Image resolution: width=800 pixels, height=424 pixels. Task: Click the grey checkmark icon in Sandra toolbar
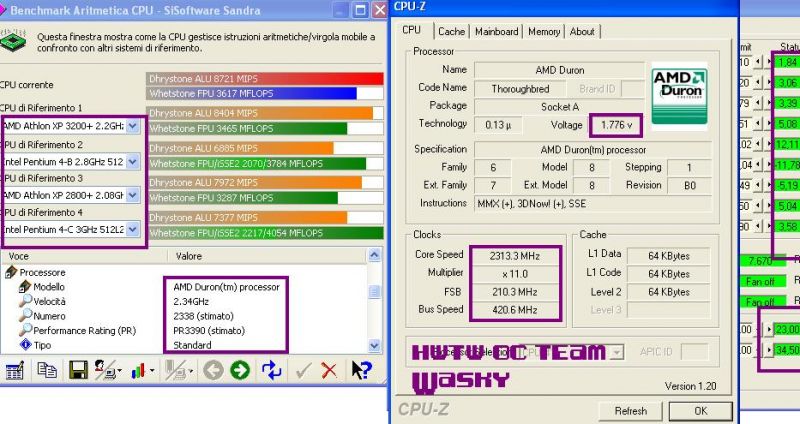coord(304,370)
